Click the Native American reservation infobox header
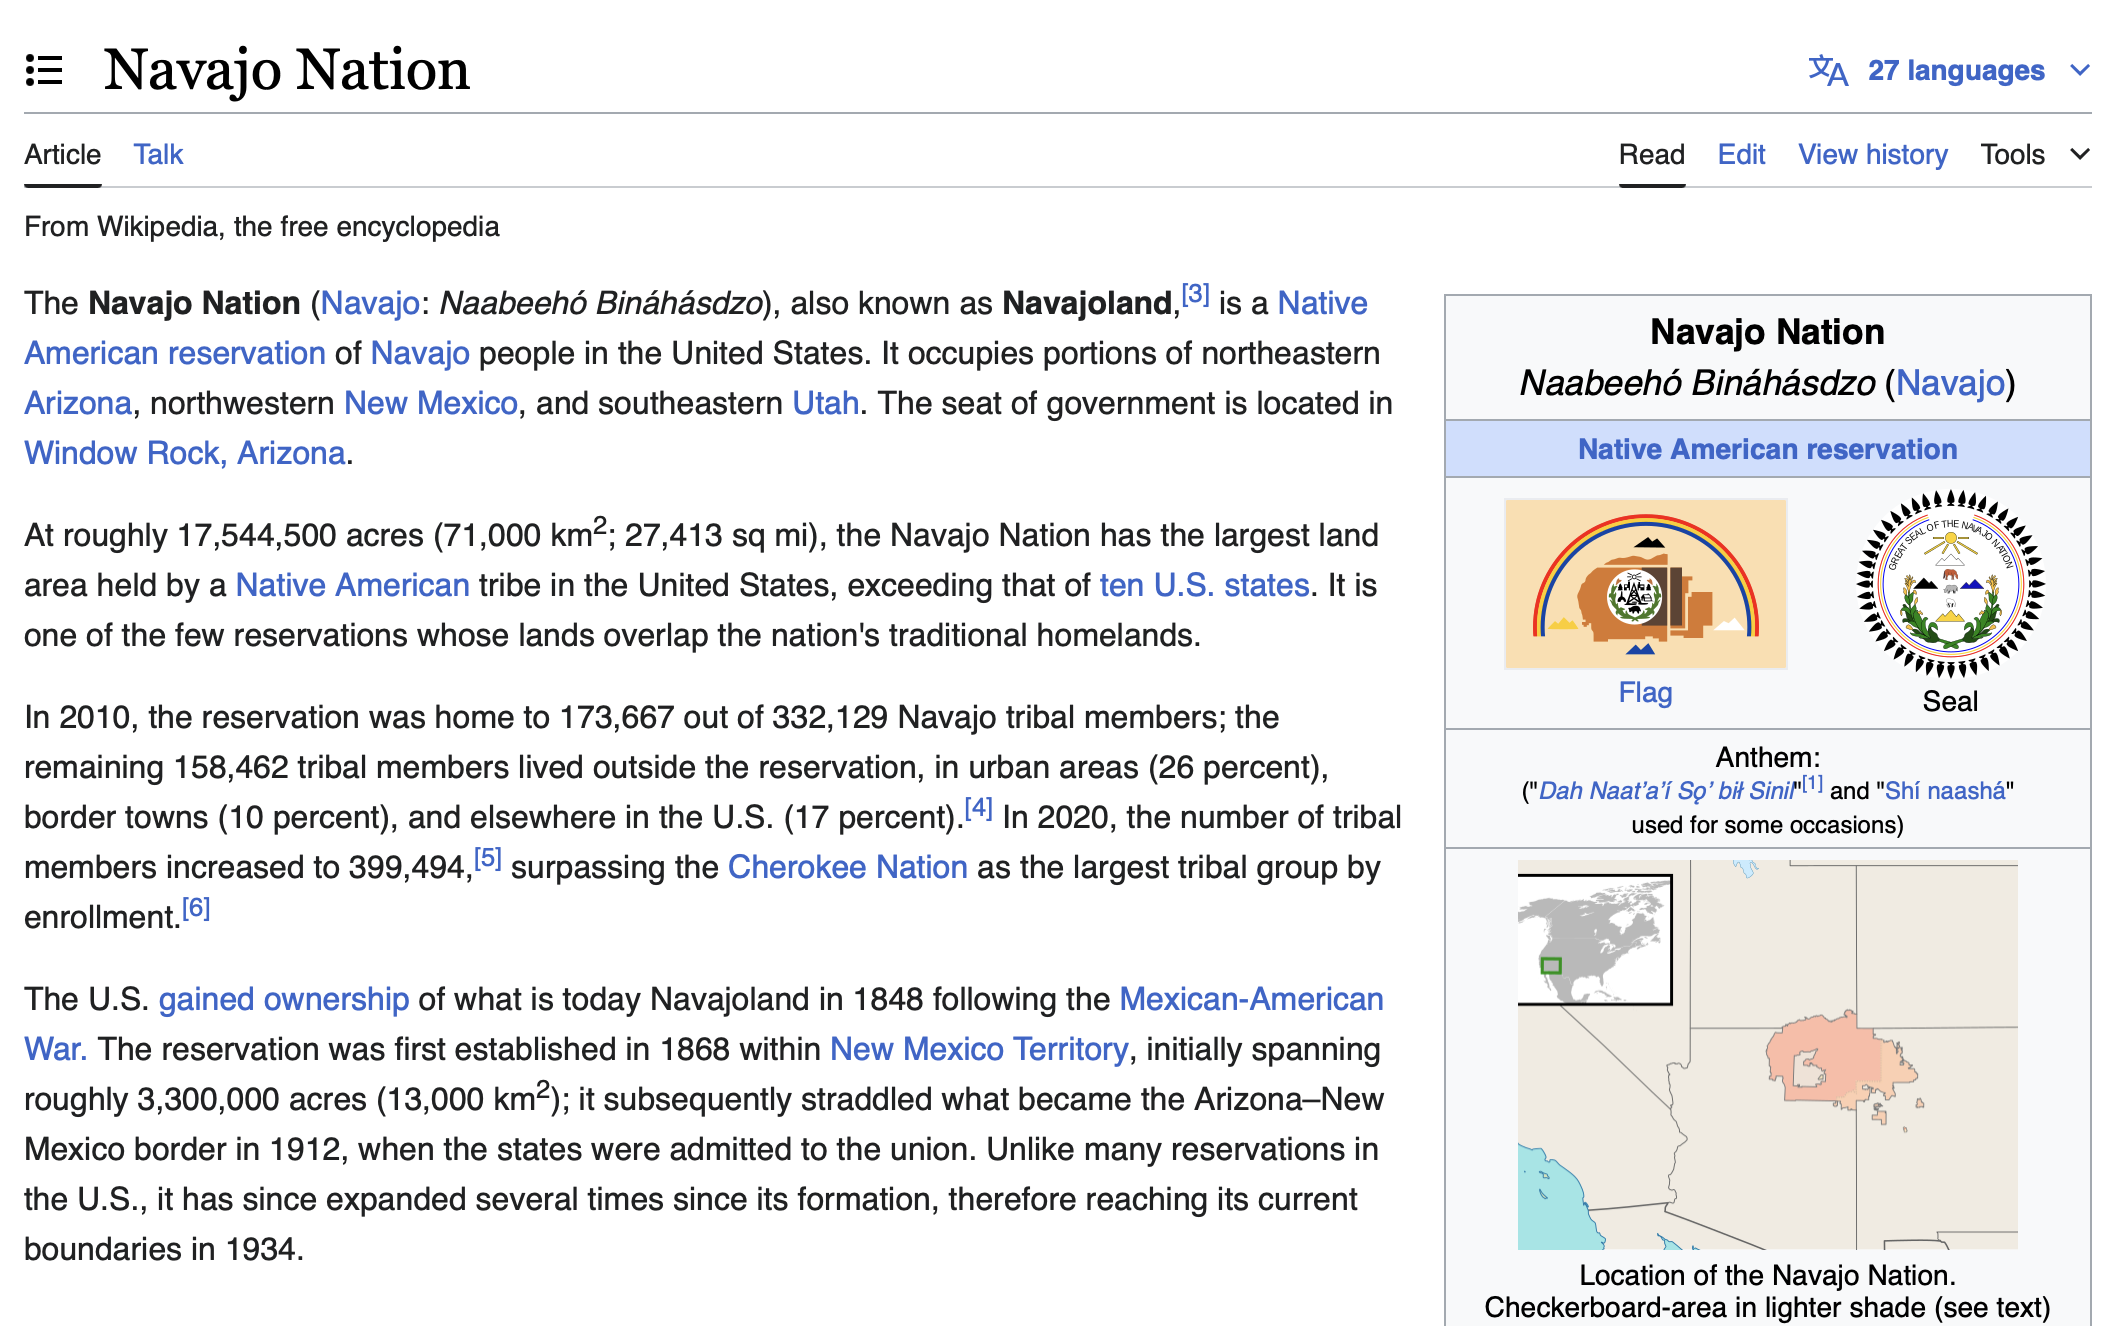2122x1326 pixels. [x=1767, y=449]
